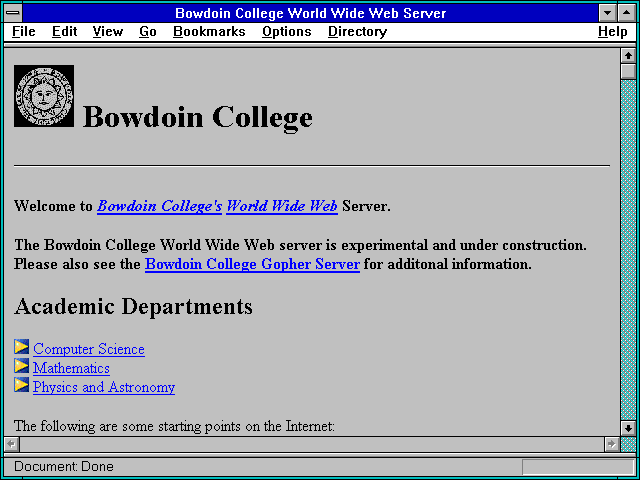640x480 pixels.
Task: Open the Computer Science department link
Action: click(89, 349)
